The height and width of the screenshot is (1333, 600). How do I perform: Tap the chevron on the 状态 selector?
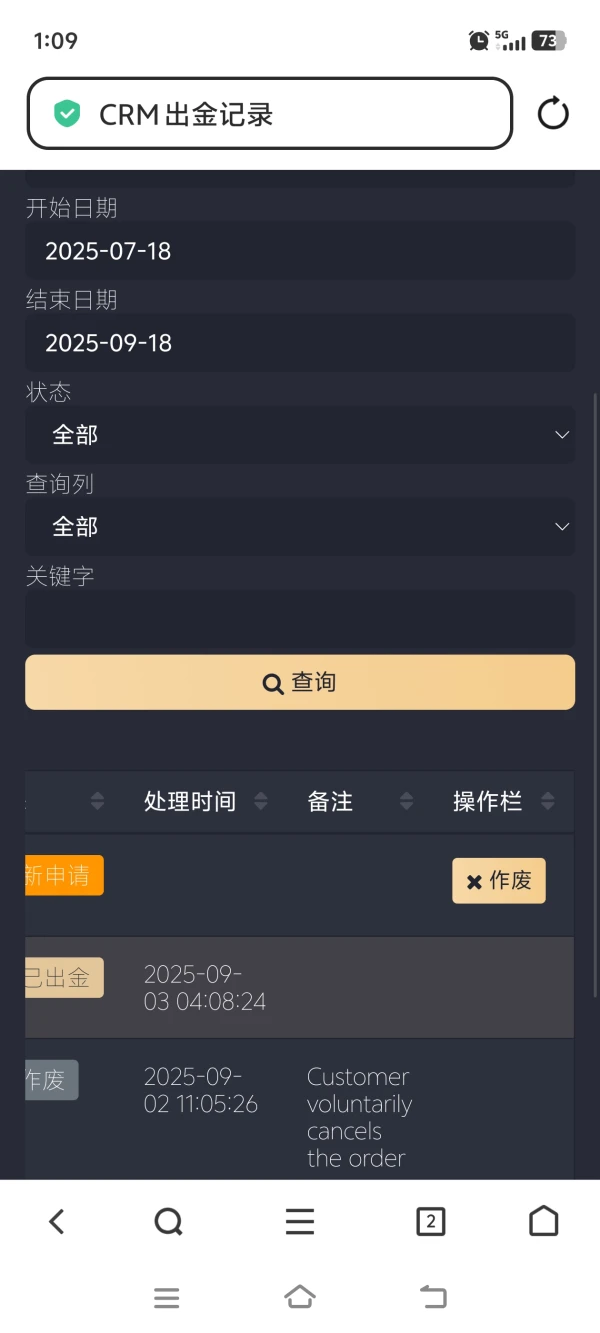pyautogui.click(x=562, y=434)
